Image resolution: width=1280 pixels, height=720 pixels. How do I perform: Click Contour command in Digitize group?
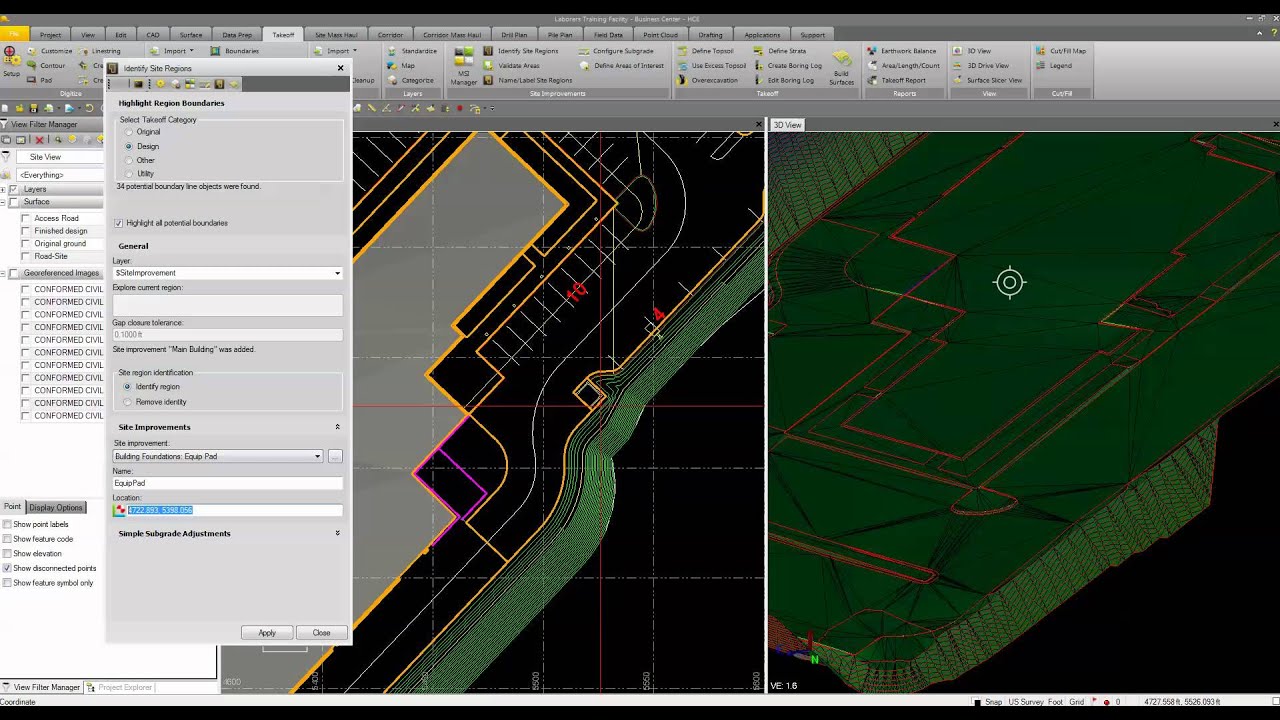(45, 66)
